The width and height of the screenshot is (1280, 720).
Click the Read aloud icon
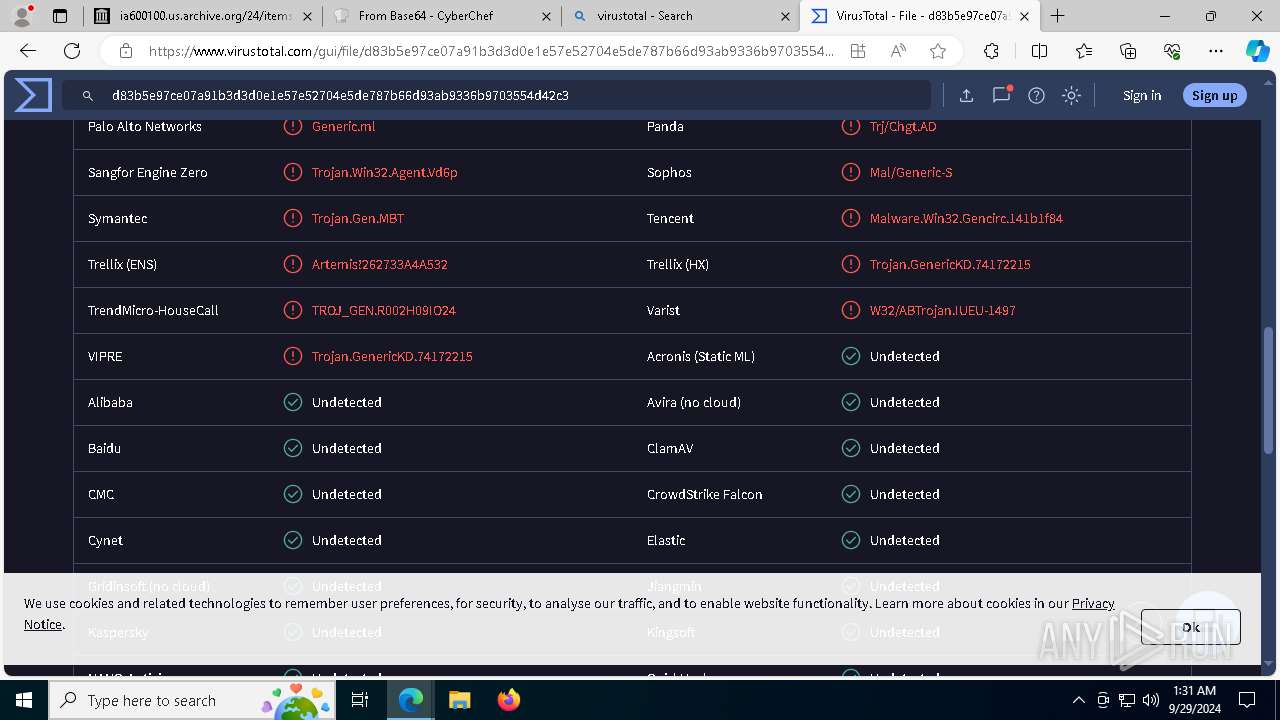[898, 51]
